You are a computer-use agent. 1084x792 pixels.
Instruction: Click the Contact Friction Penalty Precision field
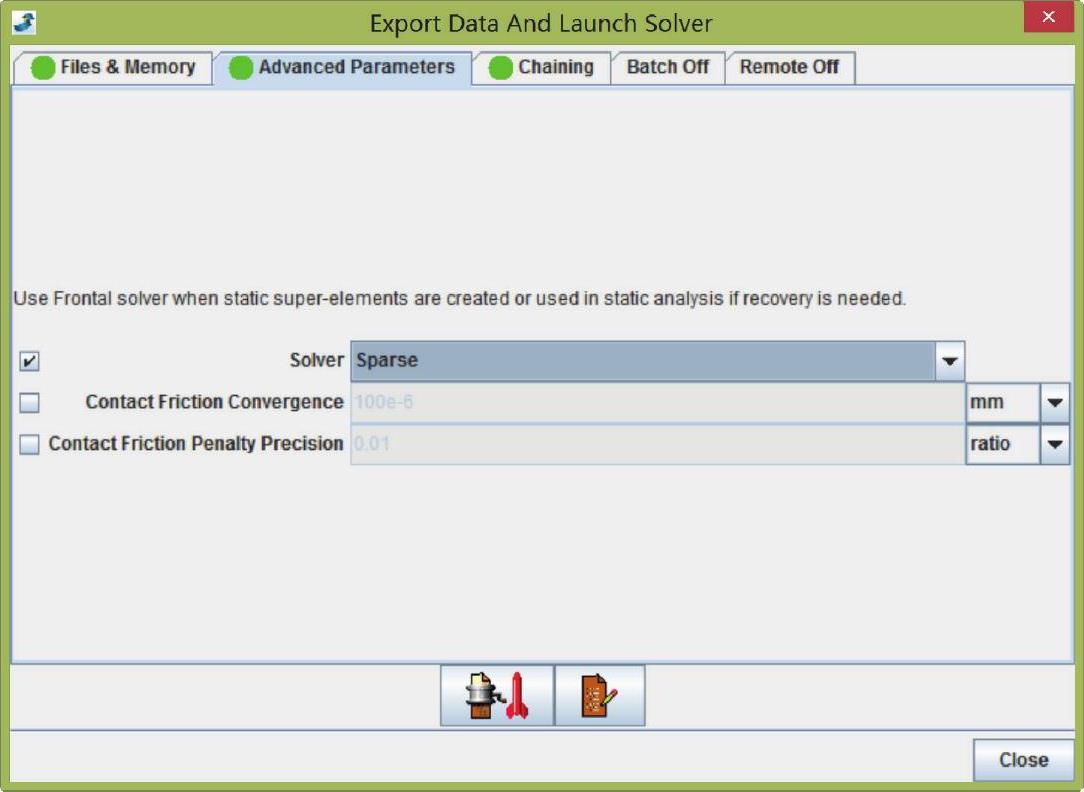pyautogui.click(x=656, y=445)
